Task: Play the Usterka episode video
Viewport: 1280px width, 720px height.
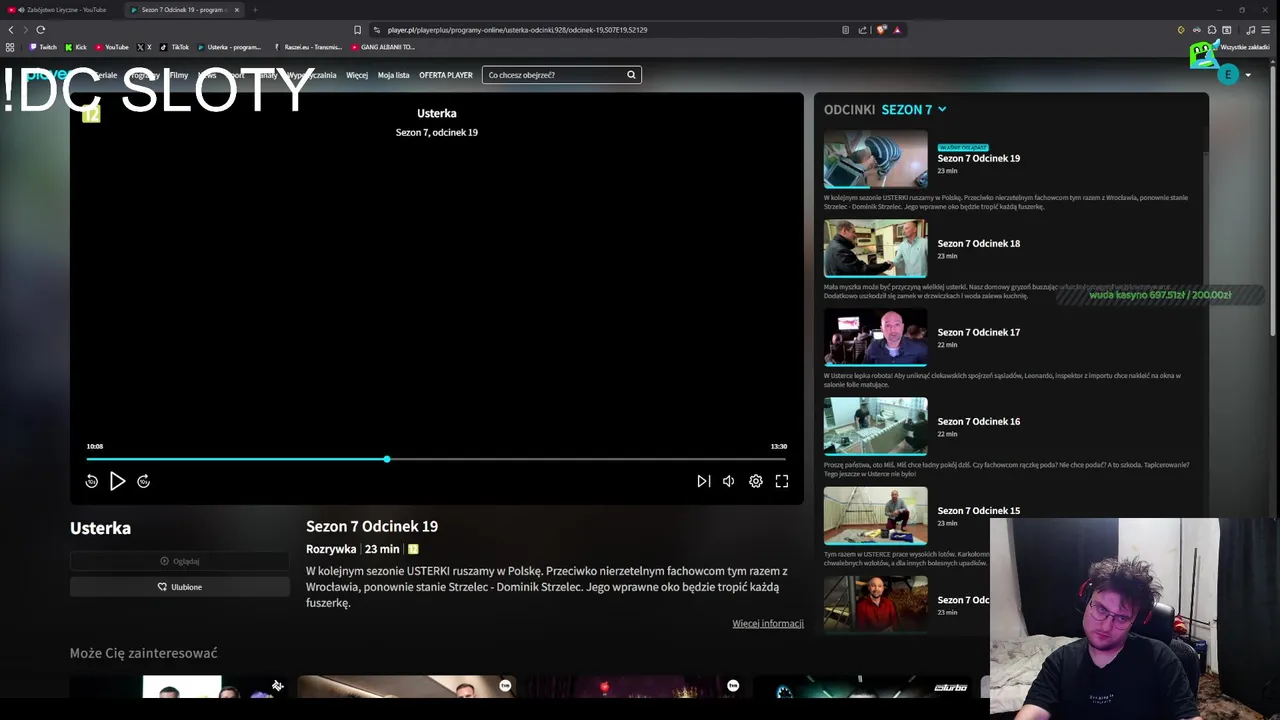Action: click(x=117, y=481)
